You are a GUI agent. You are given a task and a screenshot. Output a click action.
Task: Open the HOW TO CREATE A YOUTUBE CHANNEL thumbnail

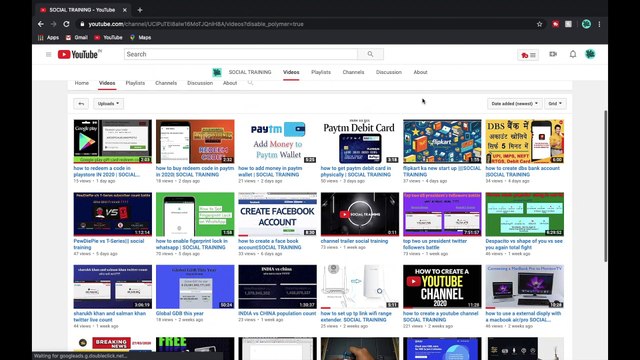(442, 287)
